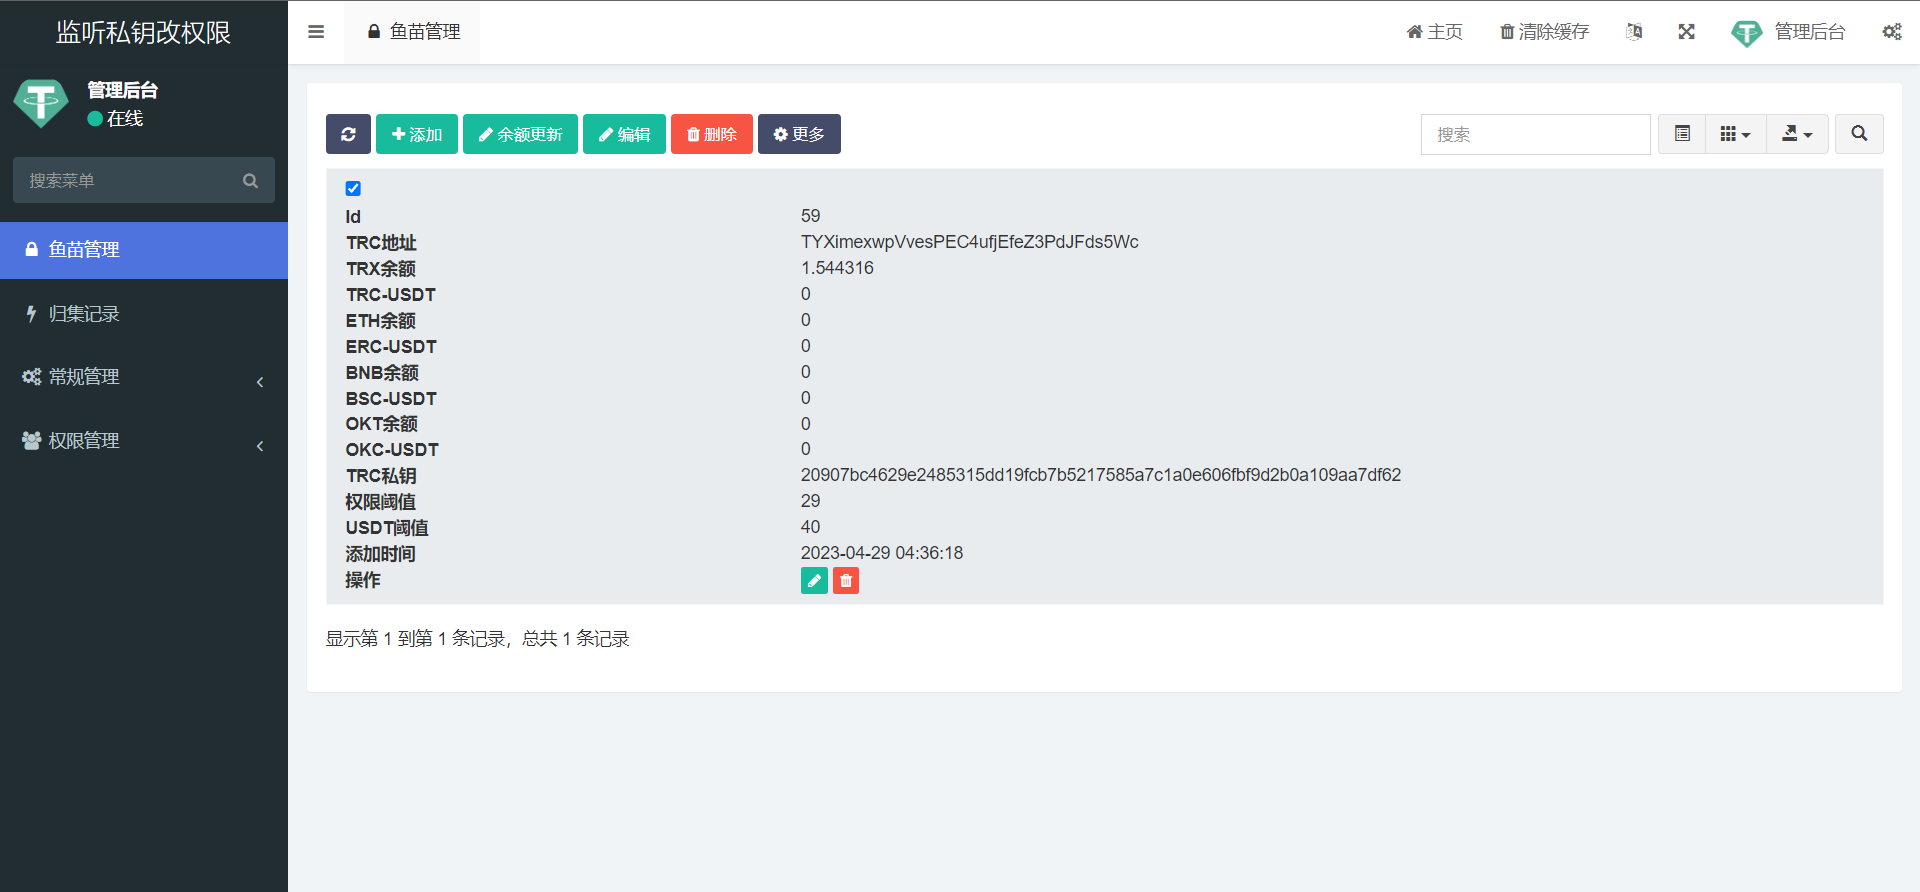Open the export data dropdown
The image size is (1920, 892).
coord(1797,134)
